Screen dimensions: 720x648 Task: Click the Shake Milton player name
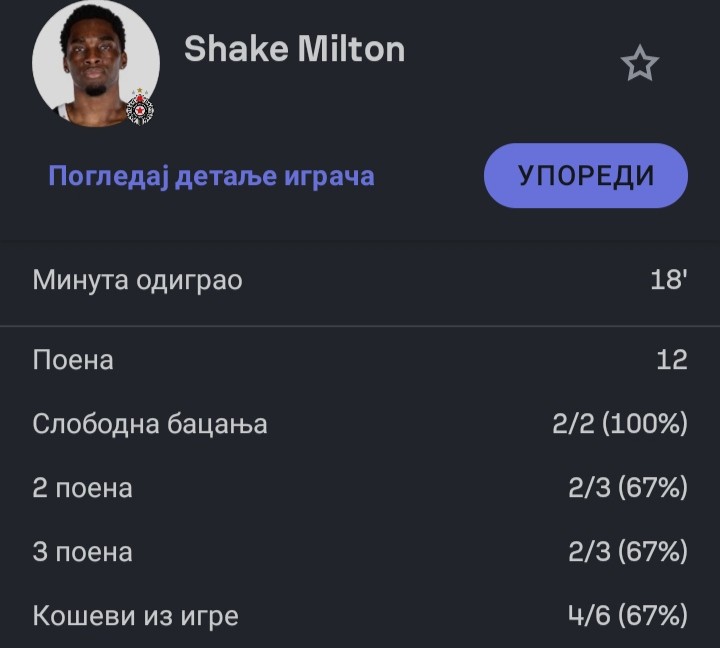(x=294, y=49)
